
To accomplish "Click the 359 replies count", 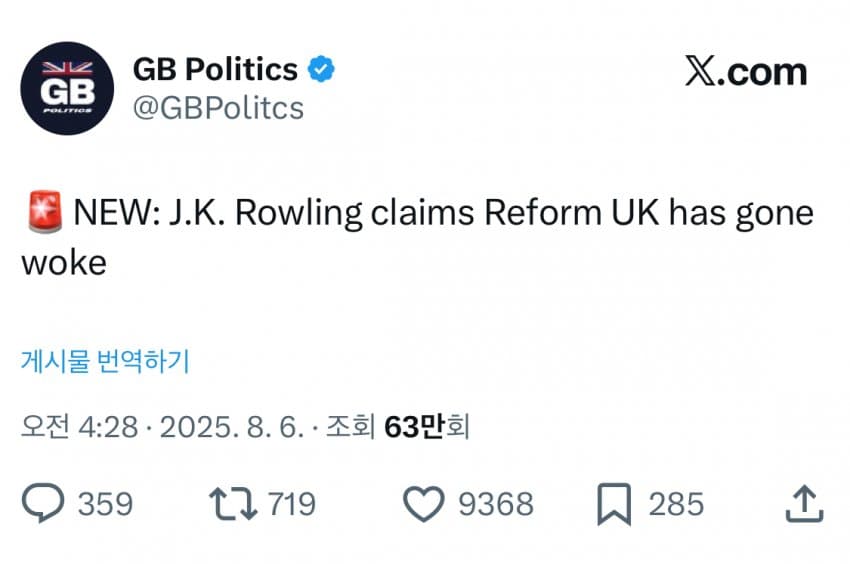I will click(105, 503).
